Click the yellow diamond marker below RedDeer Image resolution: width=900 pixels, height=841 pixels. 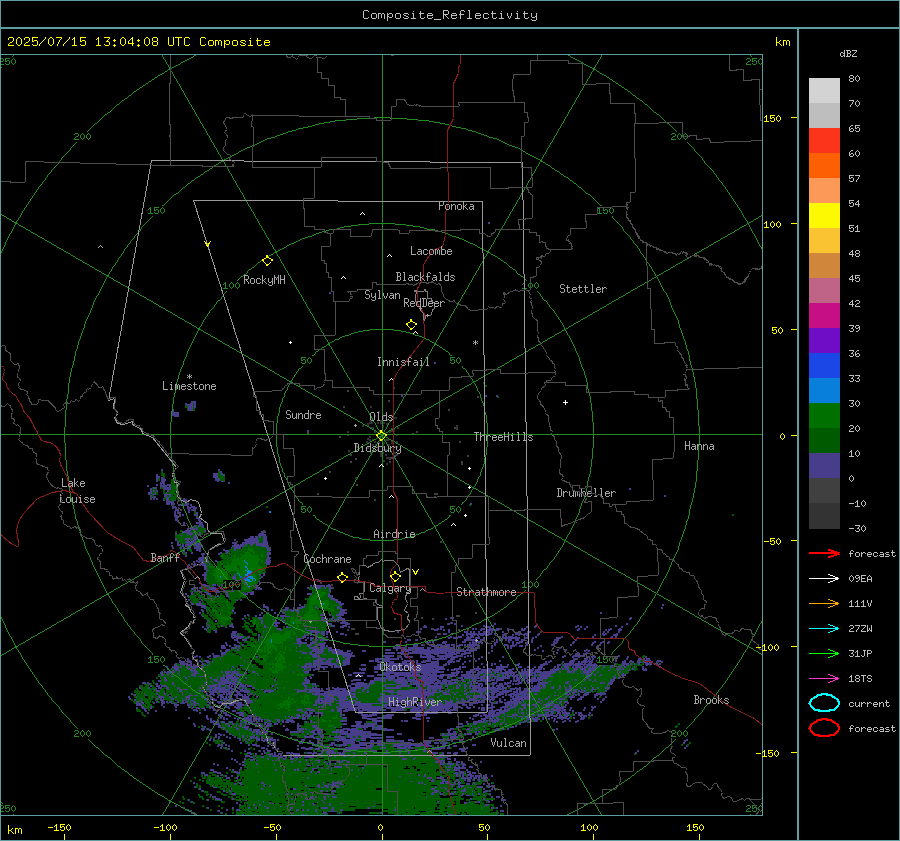pyautogui.click(x=412, y=324)
